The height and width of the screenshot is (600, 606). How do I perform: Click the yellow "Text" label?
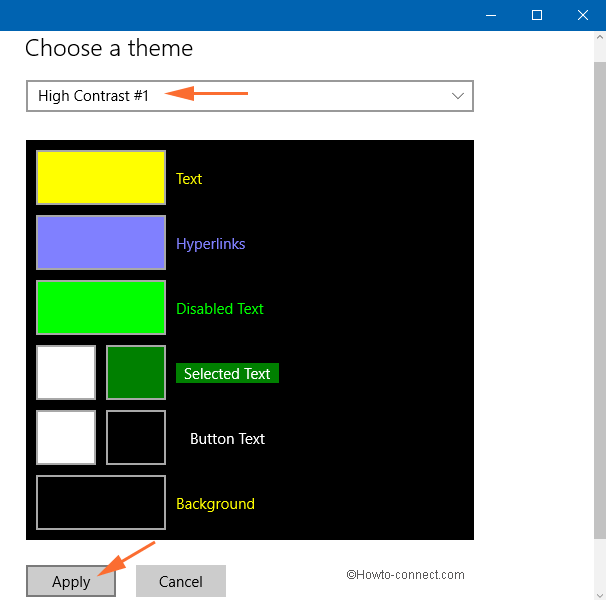pyautogui.click(x=189, y=179)
